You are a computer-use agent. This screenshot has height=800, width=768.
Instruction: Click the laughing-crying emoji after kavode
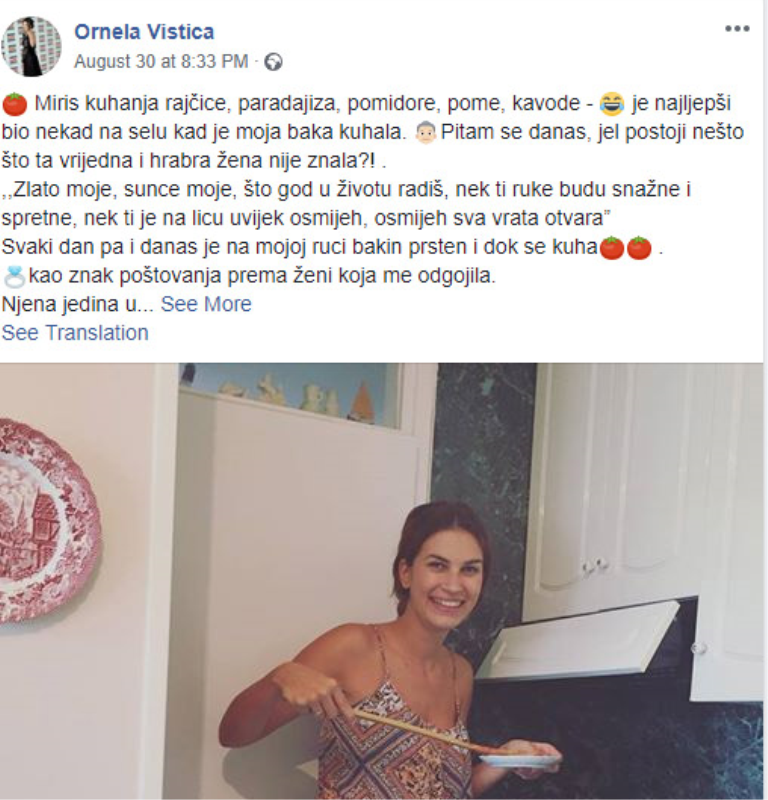[612, 104]
